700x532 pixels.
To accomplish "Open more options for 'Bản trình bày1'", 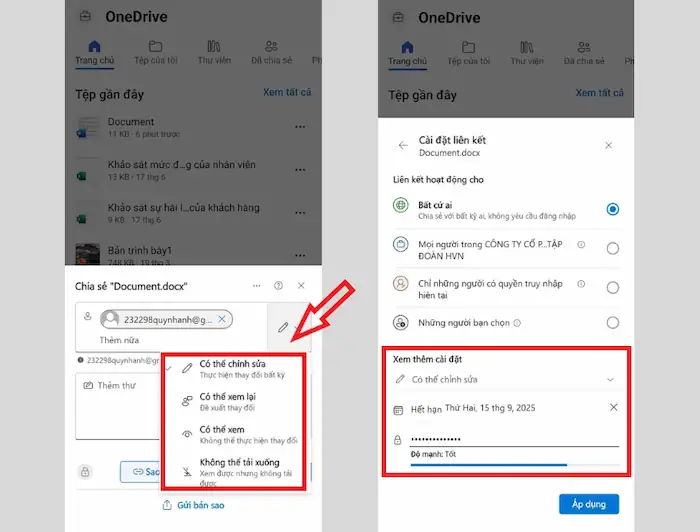I will [300, 255].
